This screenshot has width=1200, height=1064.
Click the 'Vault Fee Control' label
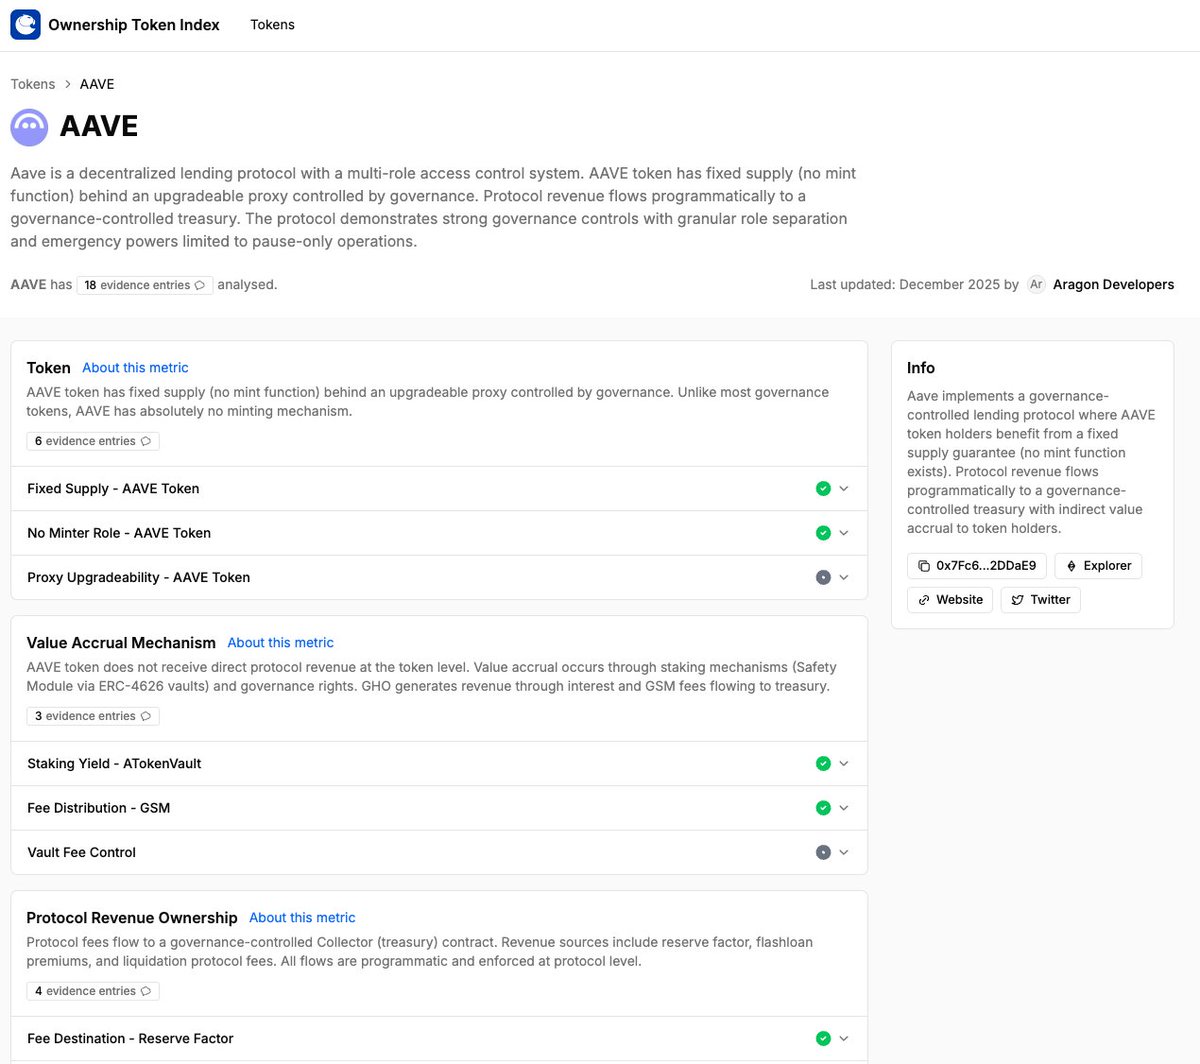click(81, 852)
